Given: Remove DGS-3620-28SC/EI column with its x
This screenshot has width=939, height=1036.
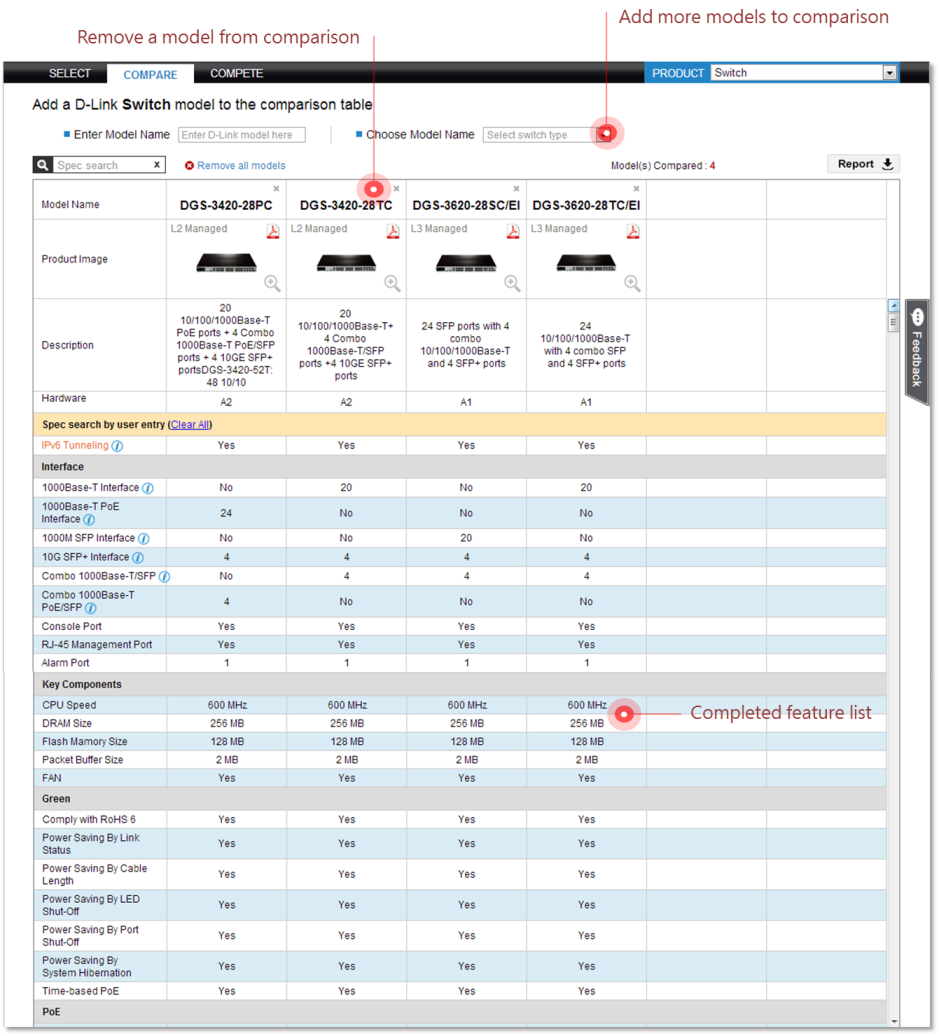Looking at the screenshot, I should coord(516,189).
